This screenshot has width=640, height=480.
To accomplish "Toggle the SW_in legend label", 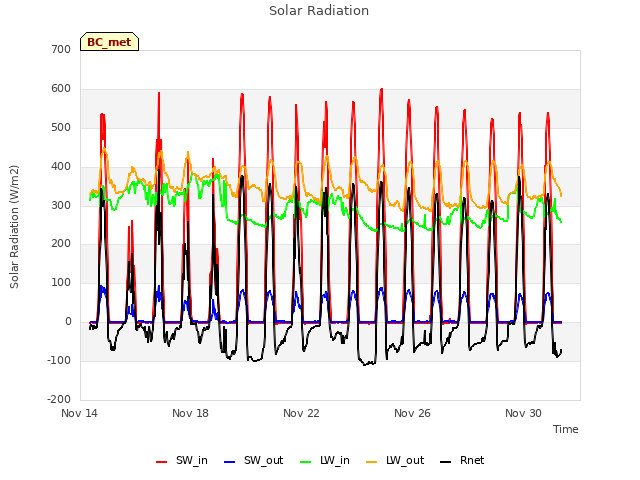I will tap(191, 460).
